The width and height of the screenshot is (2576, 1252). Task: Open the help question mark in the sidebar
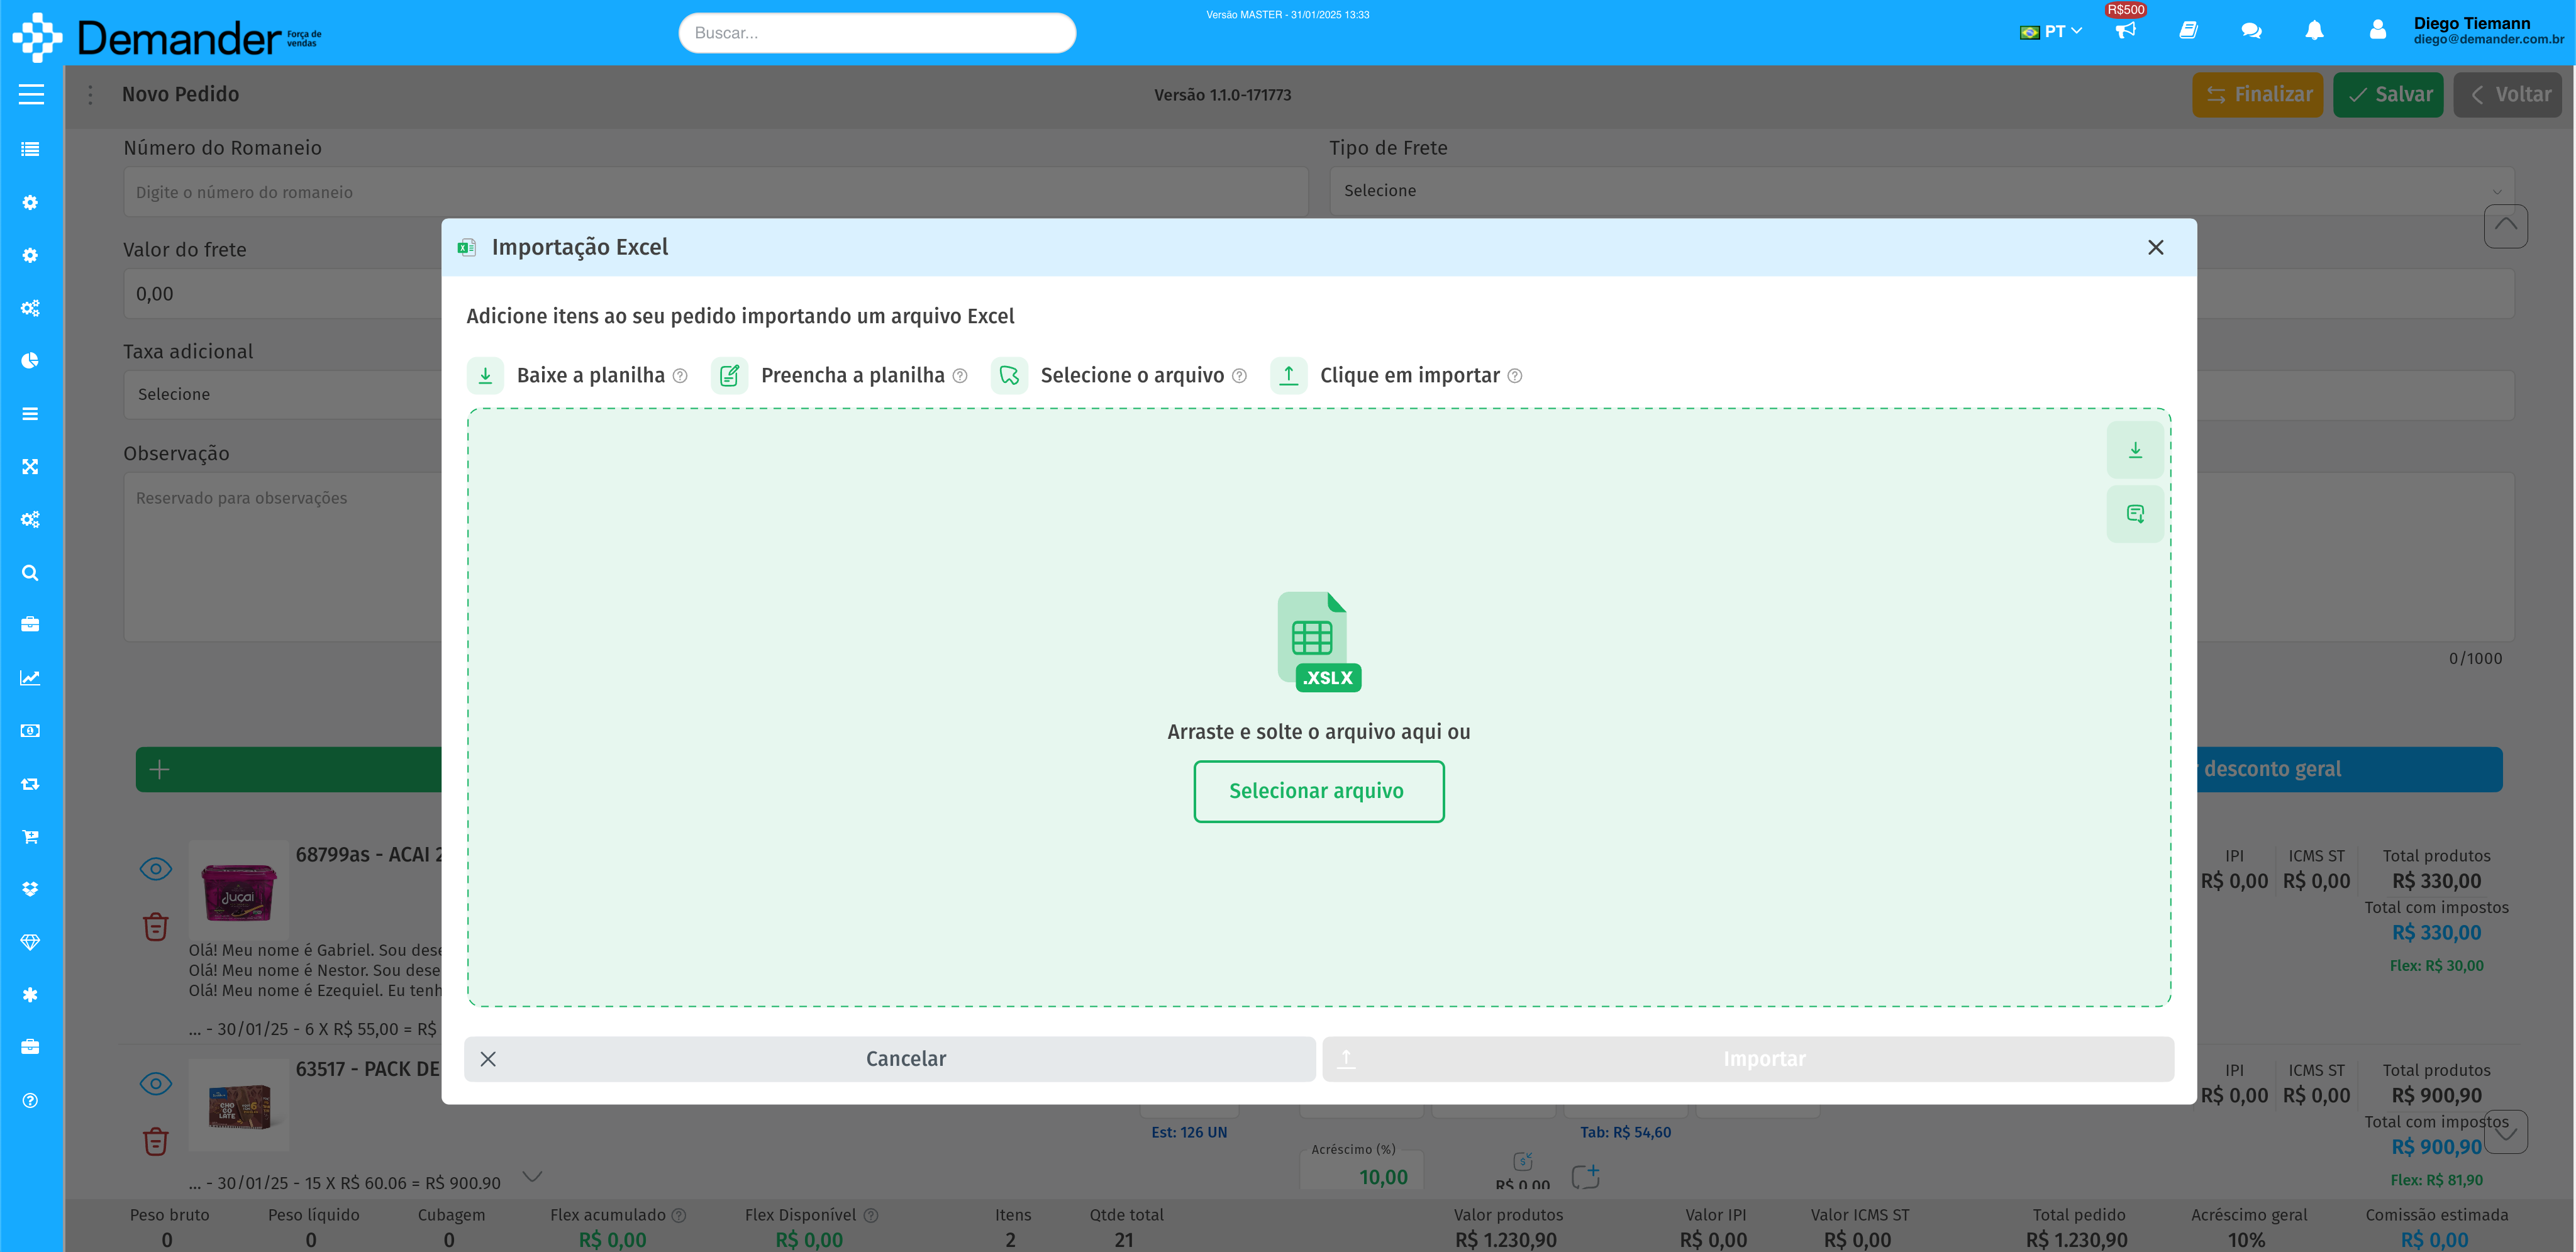point(30,1101)
